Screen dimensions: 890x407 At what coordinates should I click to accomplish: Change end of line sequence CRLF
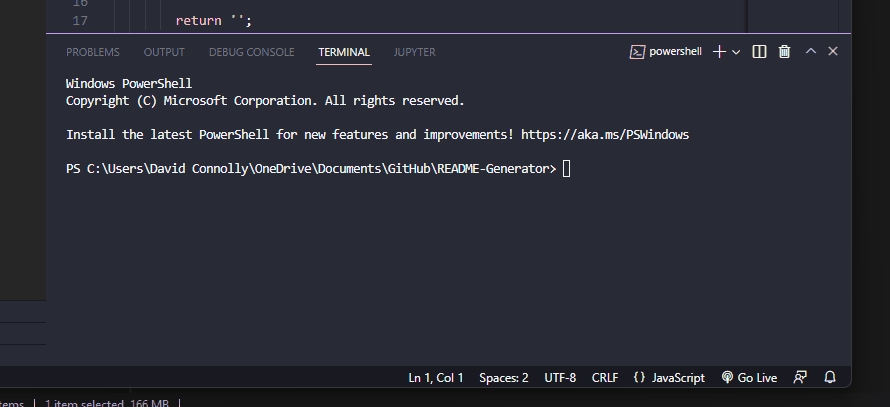pos(605,377)
